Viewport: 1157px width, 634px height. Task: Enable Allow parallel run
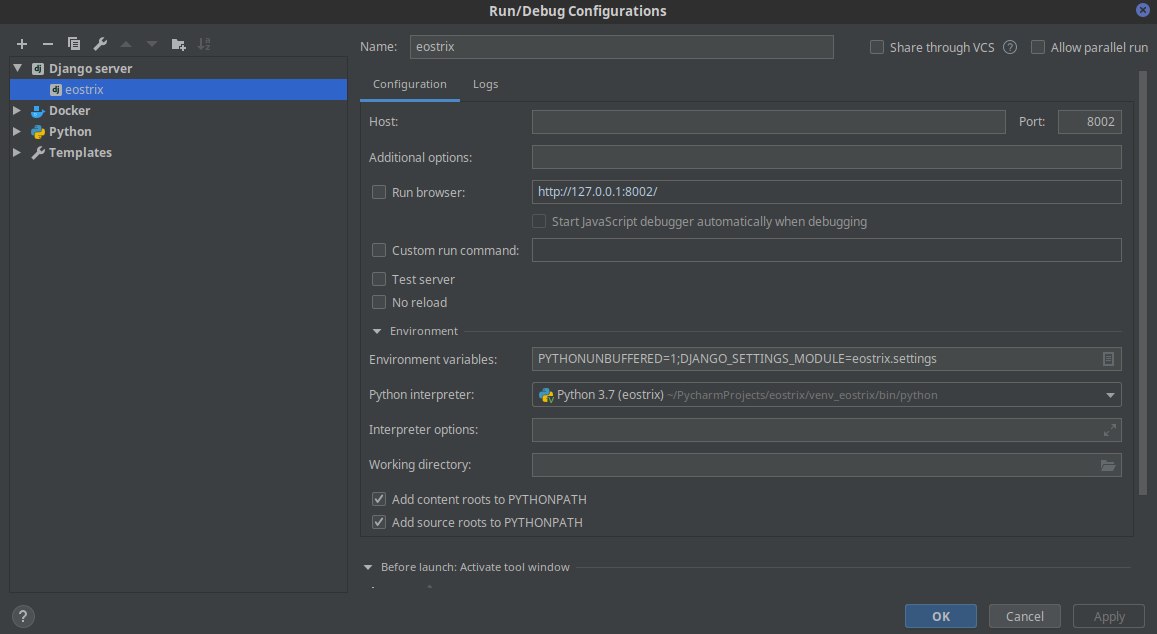(1037, 47)
